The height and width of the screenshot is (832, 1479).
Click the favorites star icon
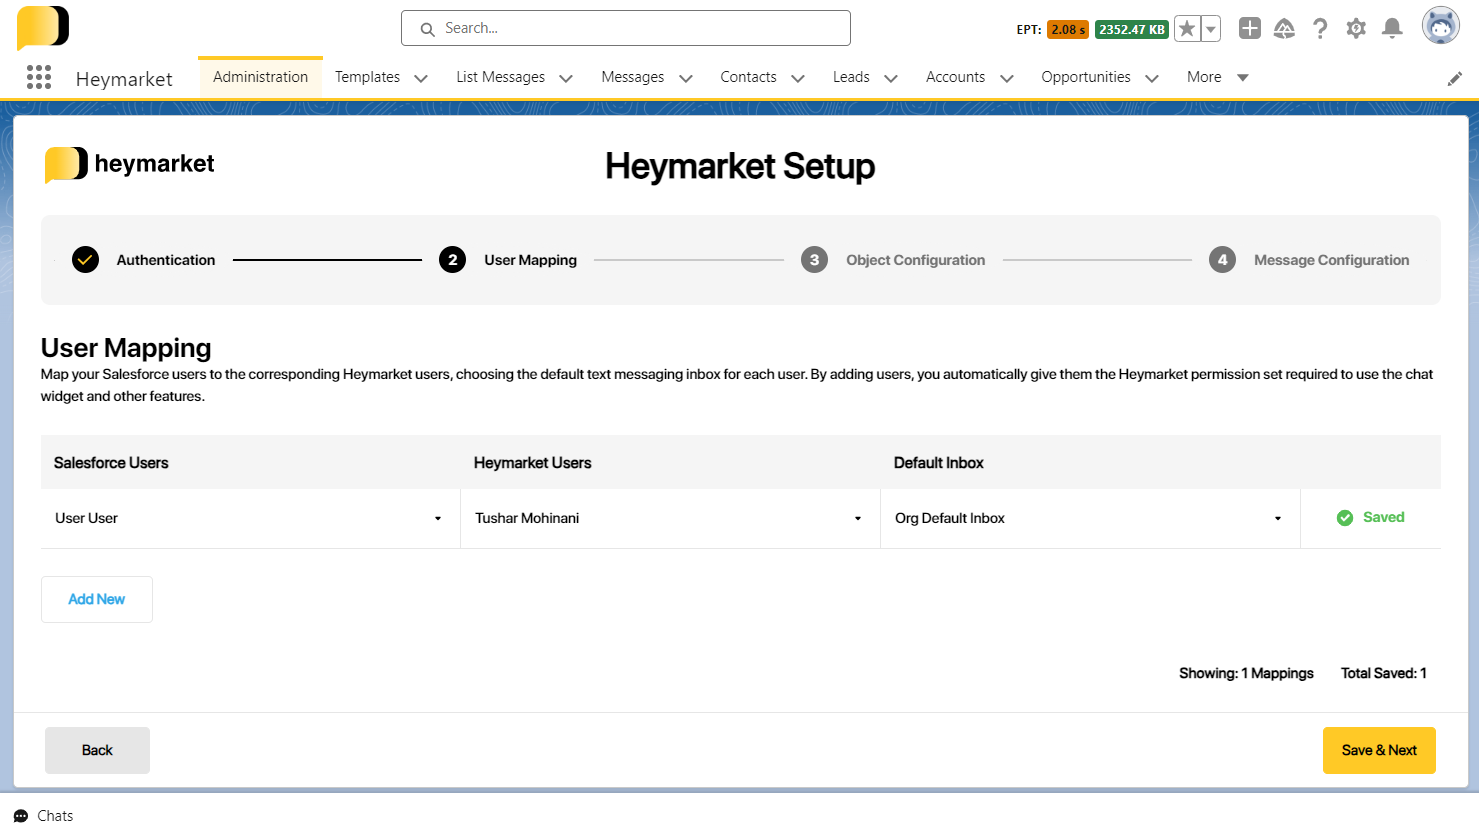click(x=1187, y=29)
